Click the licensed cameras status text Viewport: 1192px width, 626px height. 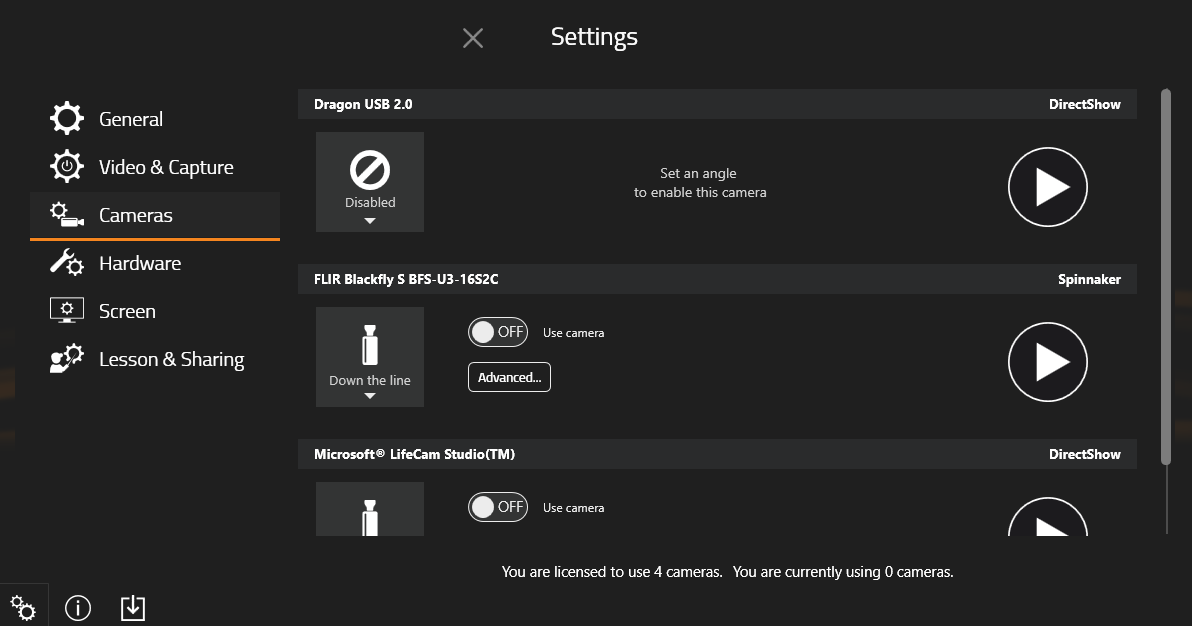(x=612, y=572)
